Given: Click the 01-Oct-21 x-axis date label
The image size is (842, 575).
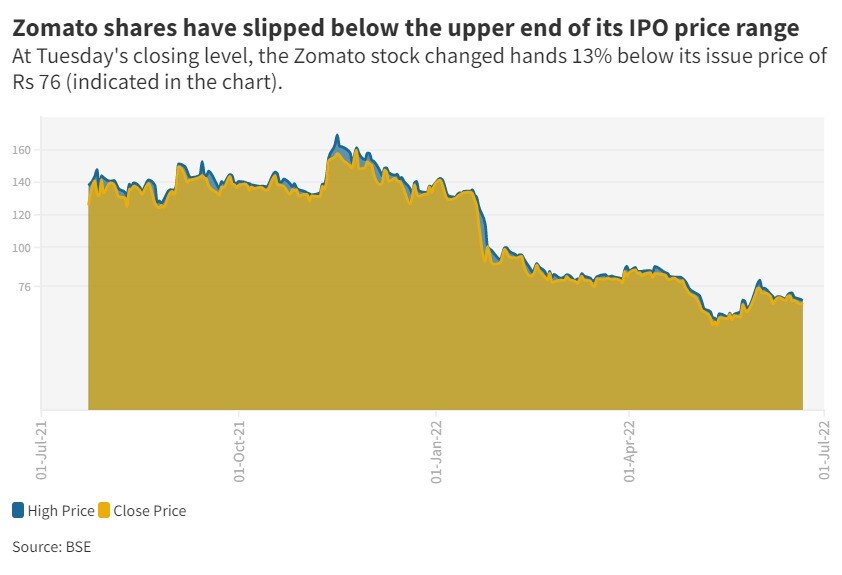Looking at the screenshot, I should pos(239,450).
